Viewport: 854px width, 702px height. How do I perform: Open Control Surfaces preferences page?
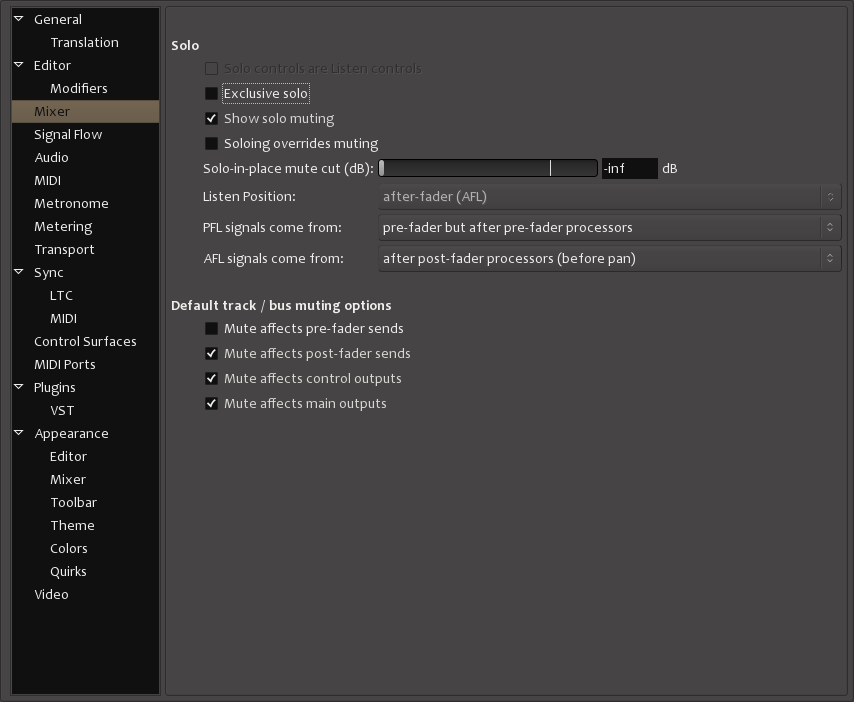85,341
